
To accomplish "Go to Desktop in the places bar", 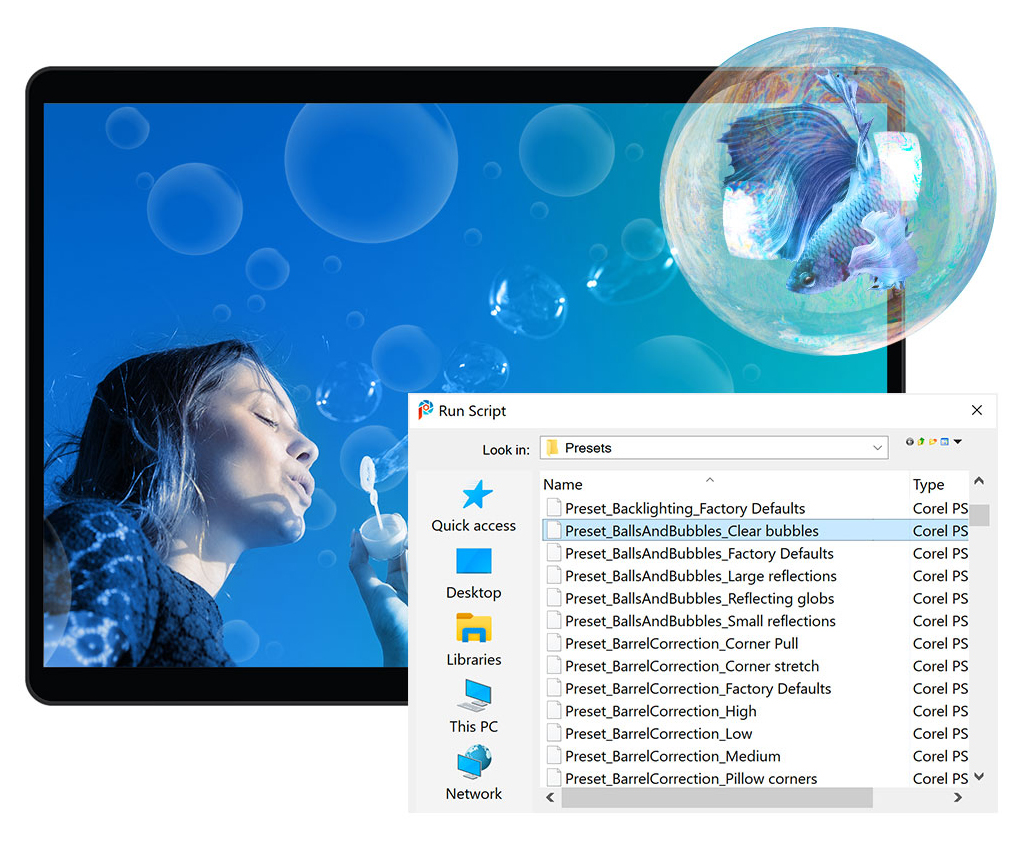I will click(x=473, y=573).
